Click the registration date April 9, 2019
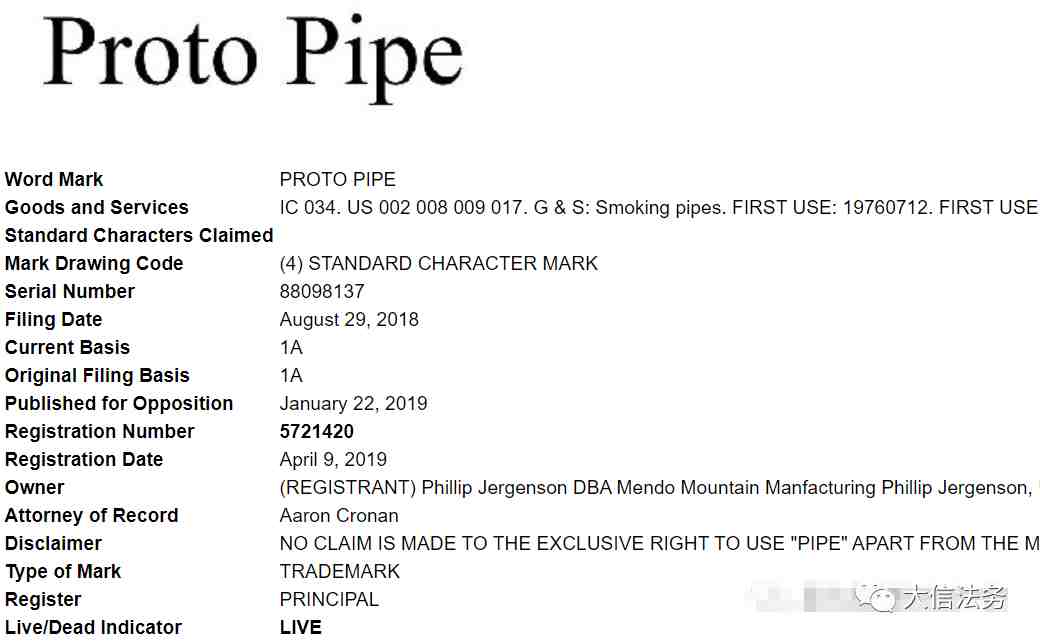The height and width of the screenshot is (643, 1040). coord(333,459)
